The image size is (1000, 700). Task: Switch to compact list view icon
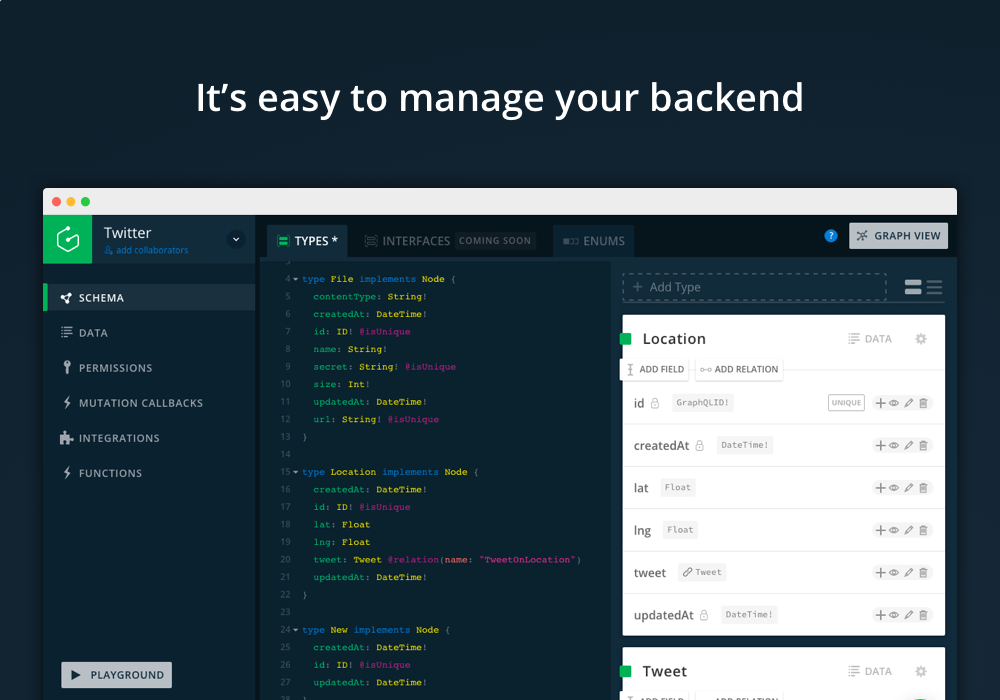[934, 287]
